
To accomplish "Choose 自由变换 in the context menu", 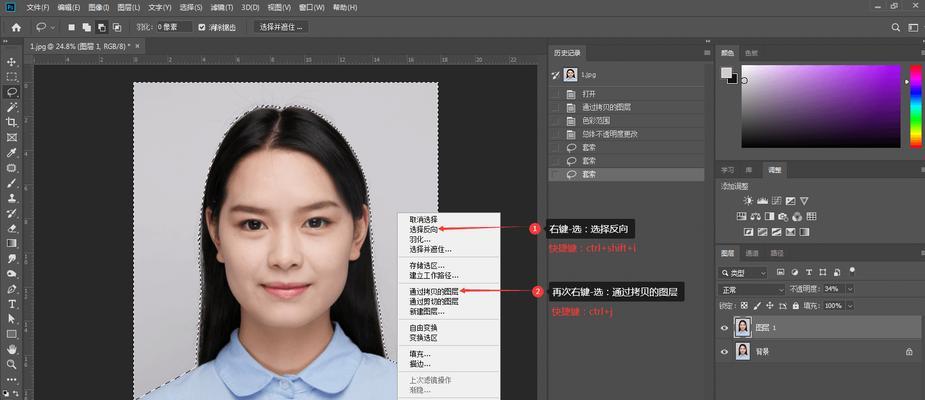I will (x=424, y=327).
